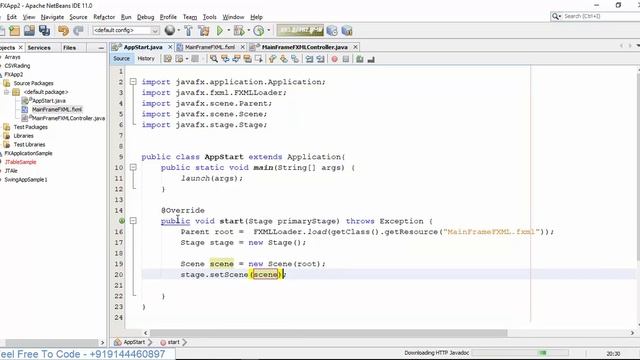Open the Tools menu
Screen dimensions: 640x360
tap(209, 17)
